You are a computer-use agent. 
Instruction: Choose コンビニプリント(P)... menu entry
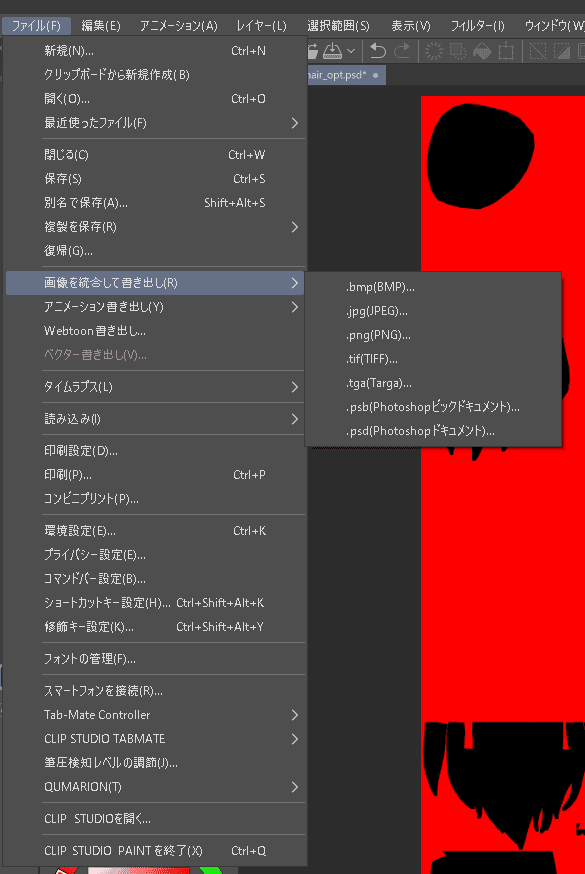[155, 498]
